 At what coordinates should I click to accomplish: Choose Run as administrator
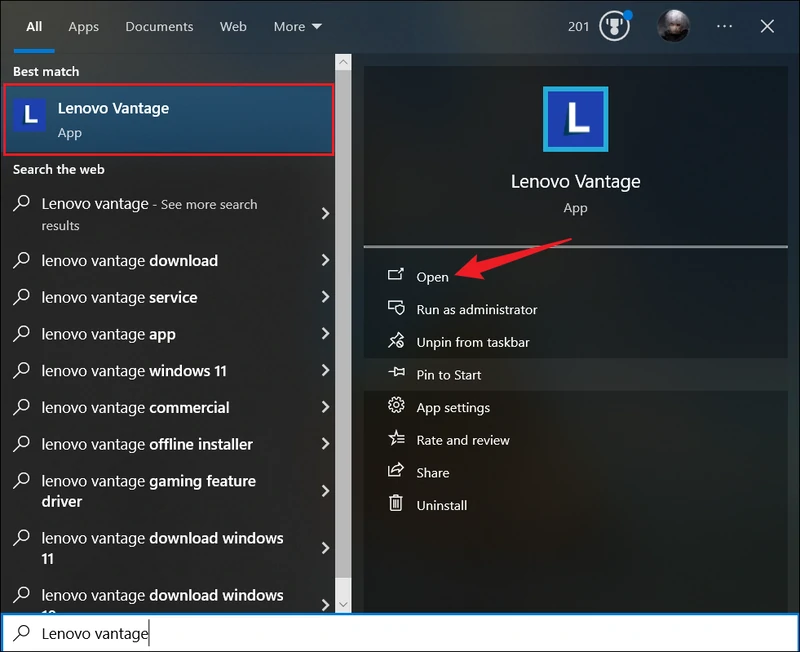click(x=477, y=309)
